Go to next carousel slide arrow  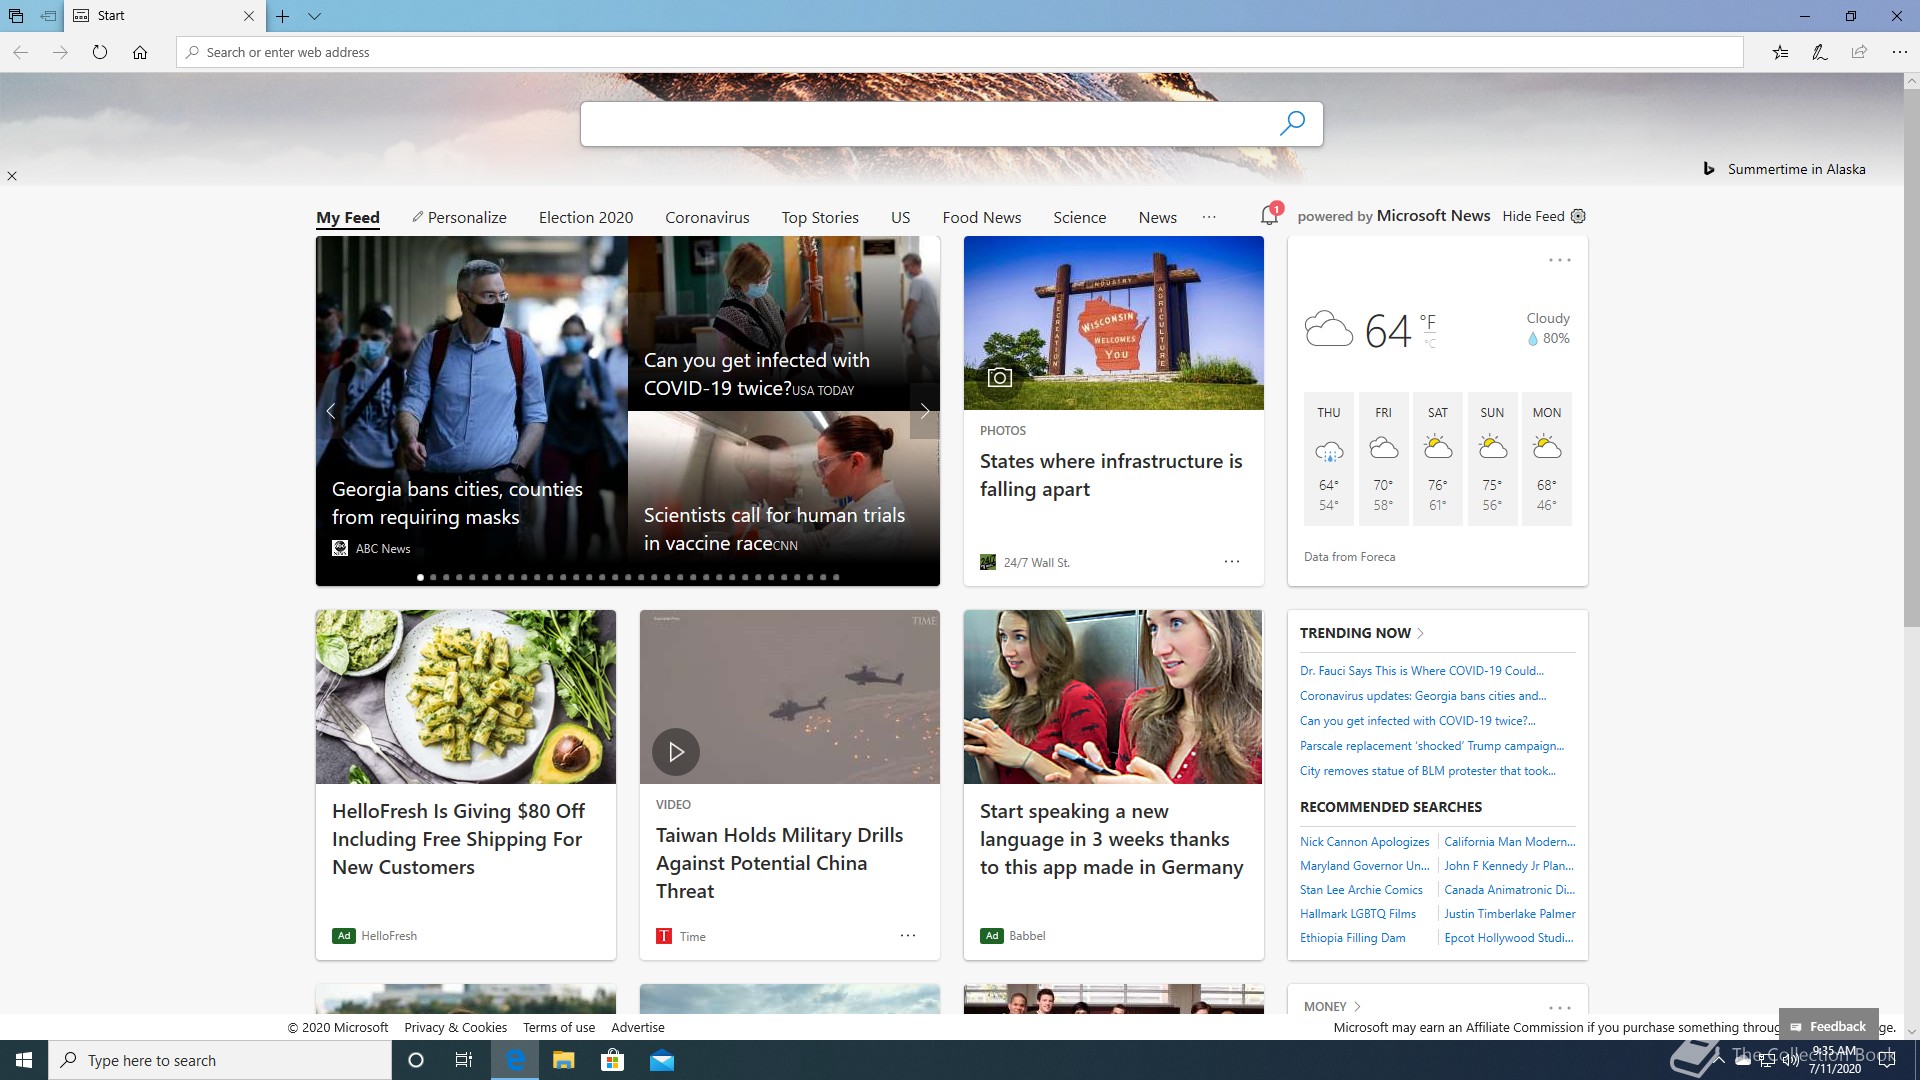point(924,411)
